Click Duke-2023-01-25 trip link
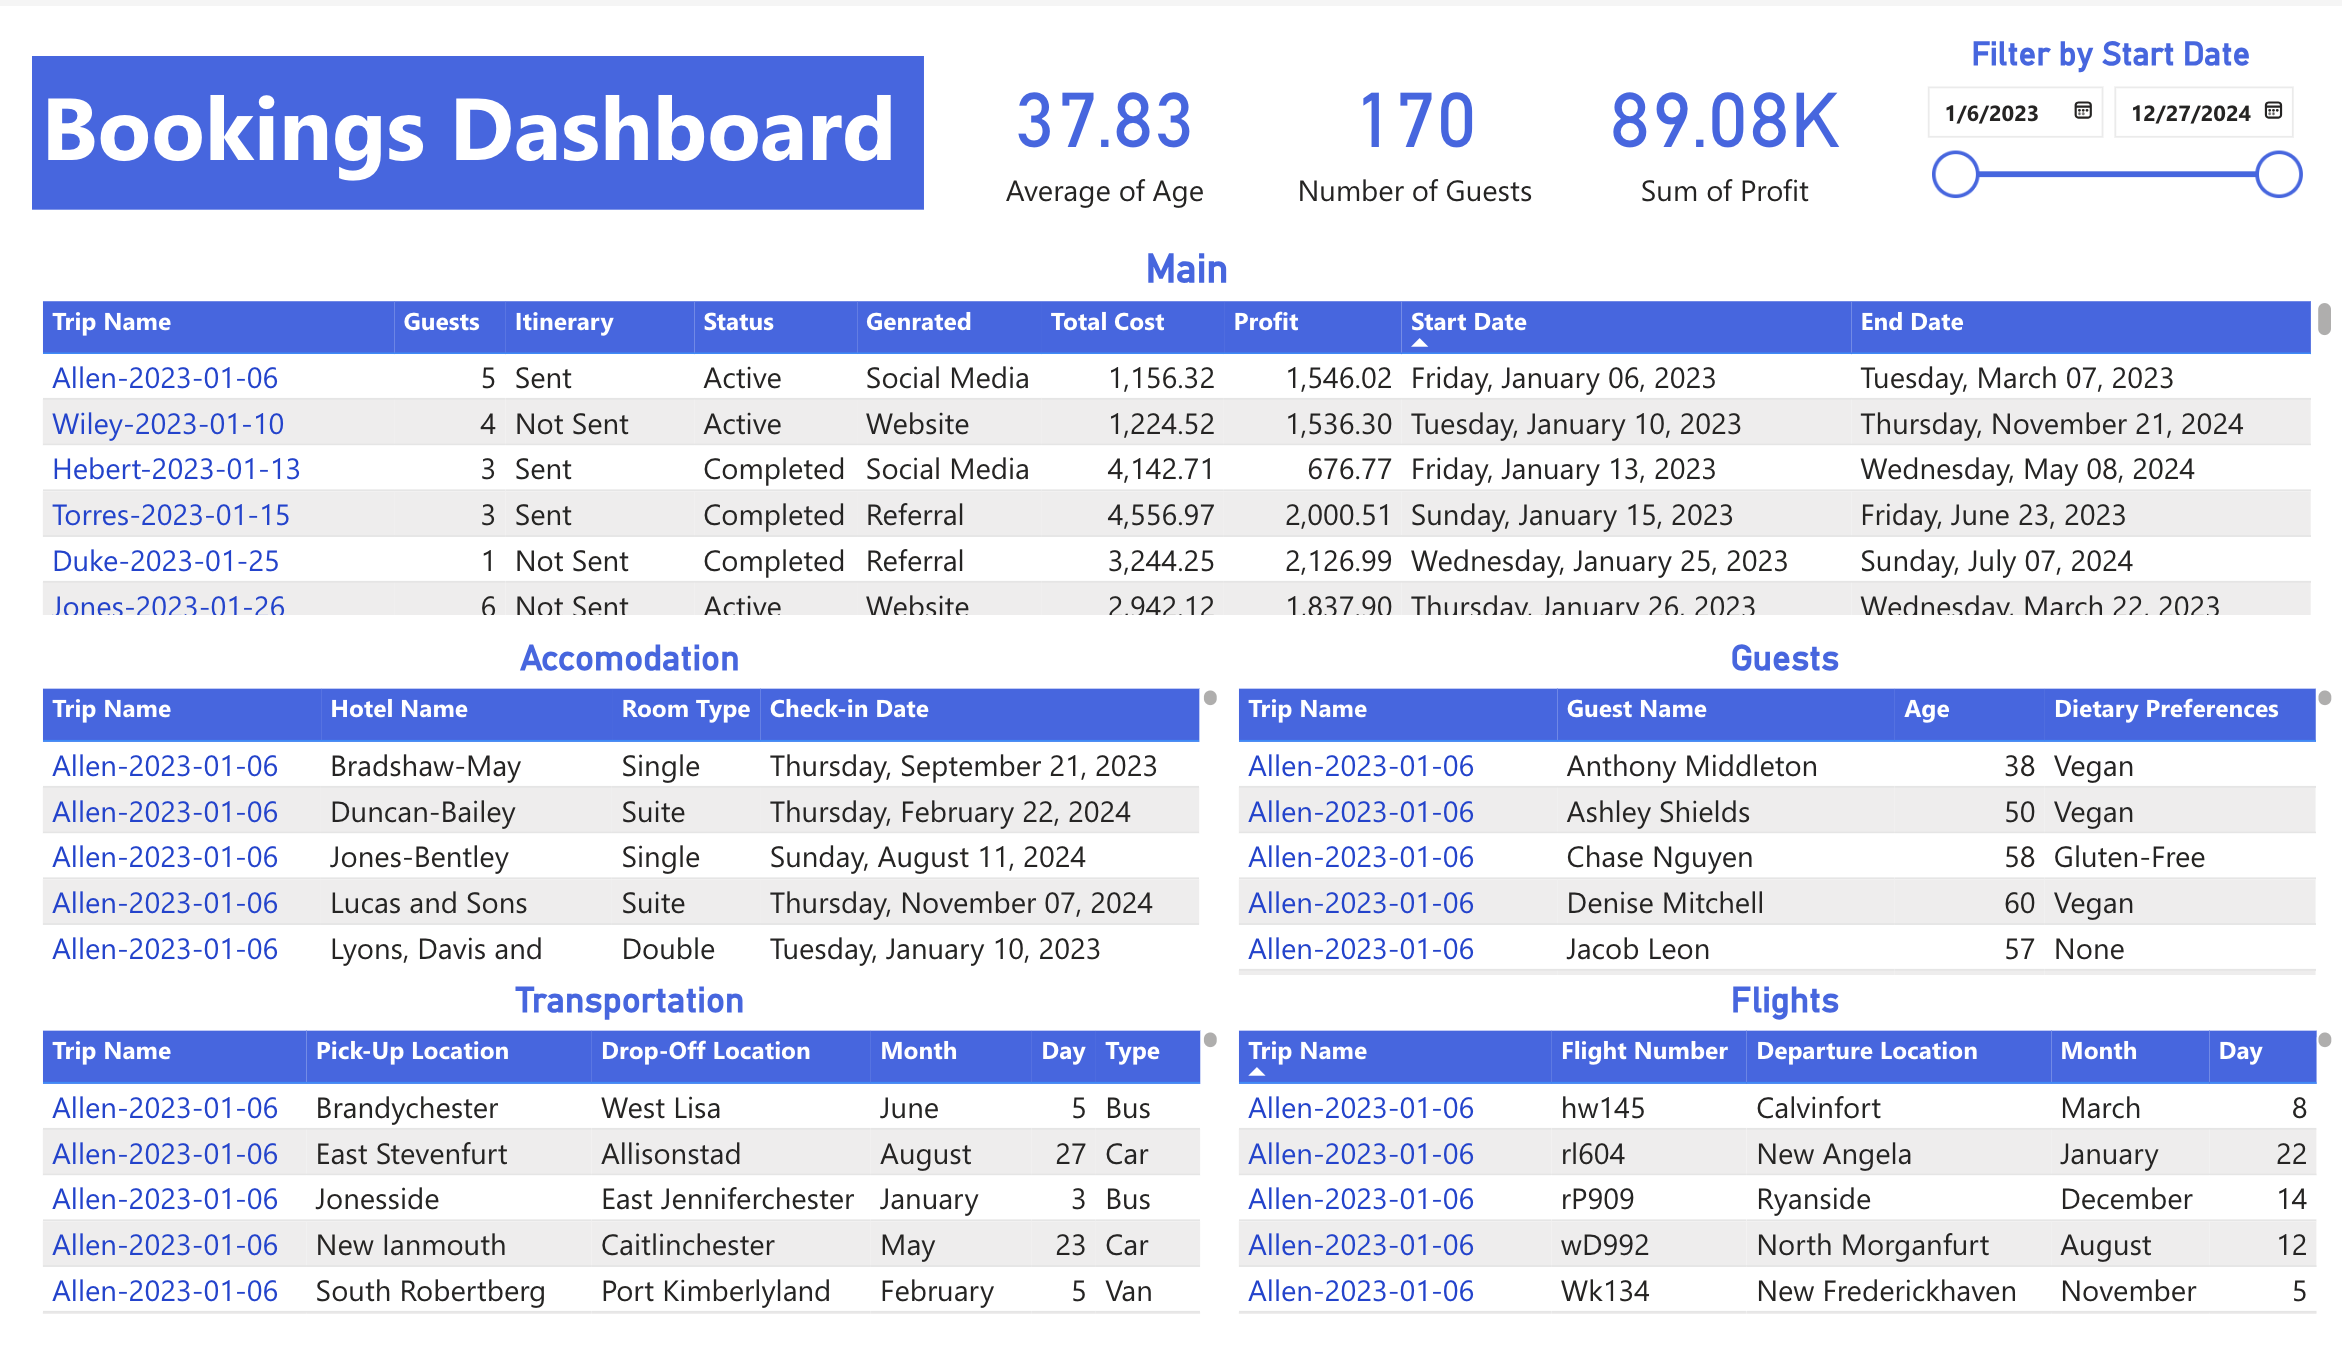This screenshot has width=2342, height=1346. click(166, 561)
